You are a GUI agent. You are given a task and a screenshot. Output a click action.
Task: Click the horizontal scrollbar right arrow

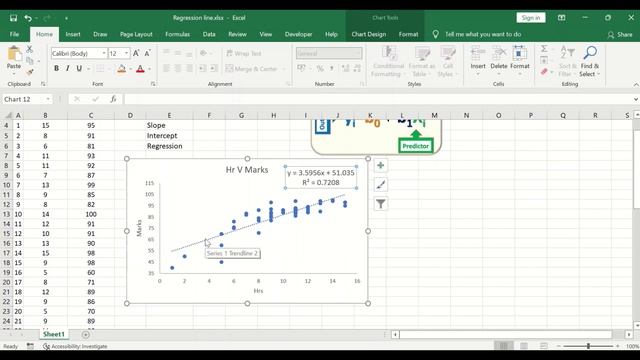point(629,335)
